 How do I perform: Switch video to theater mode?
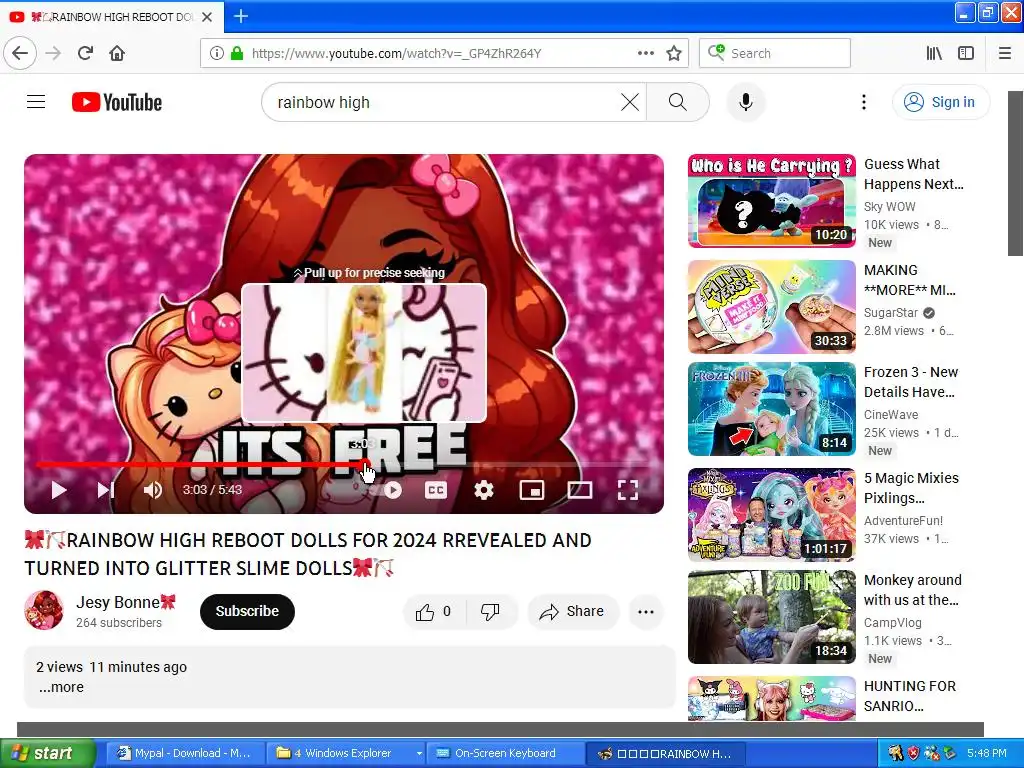579,490
